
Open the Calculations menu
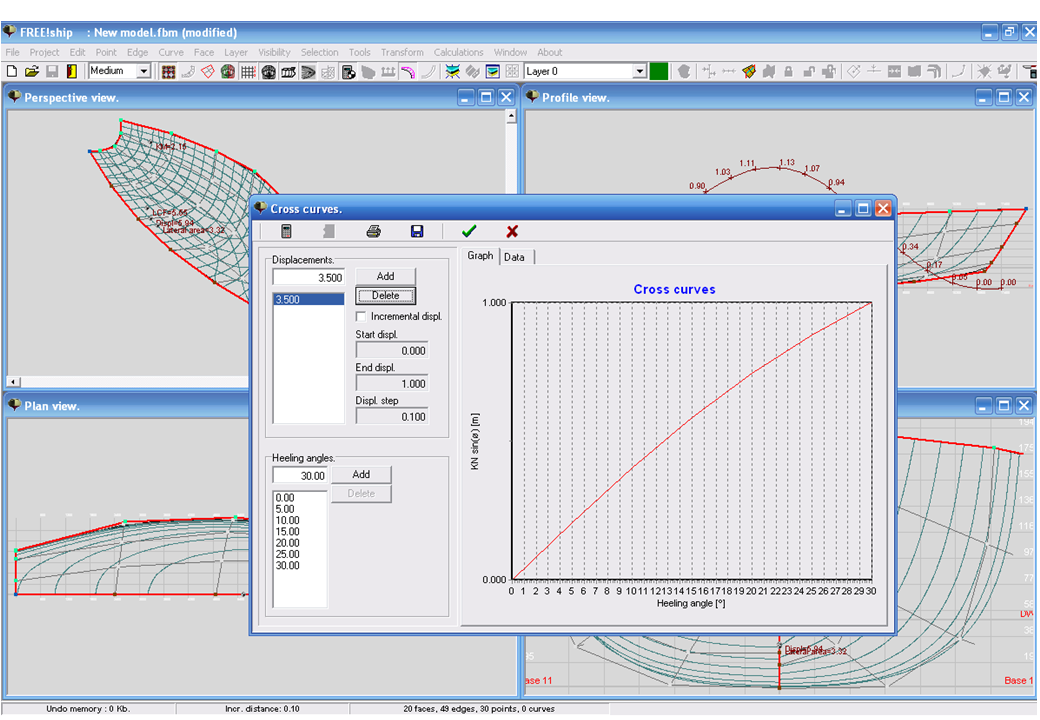point(458,52)
